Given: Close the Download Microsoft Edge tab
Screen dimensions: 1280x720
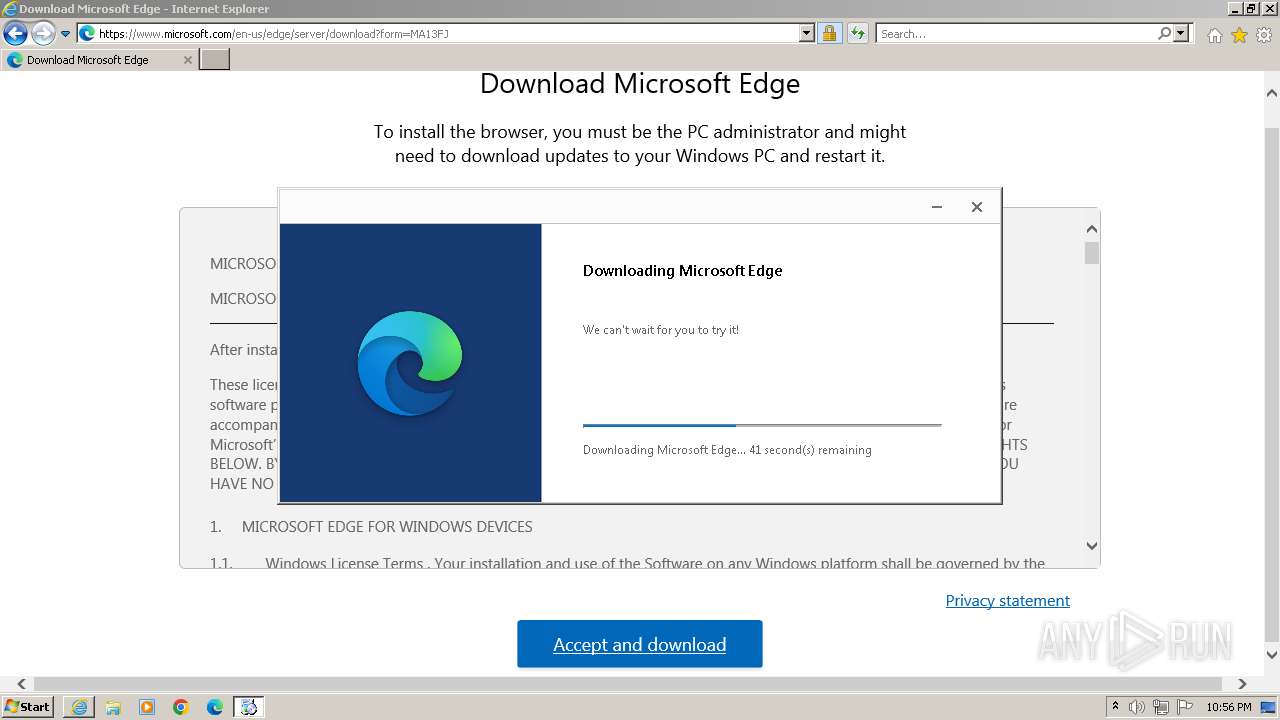Looking at the screenshot, I should (x=187, y=60).
